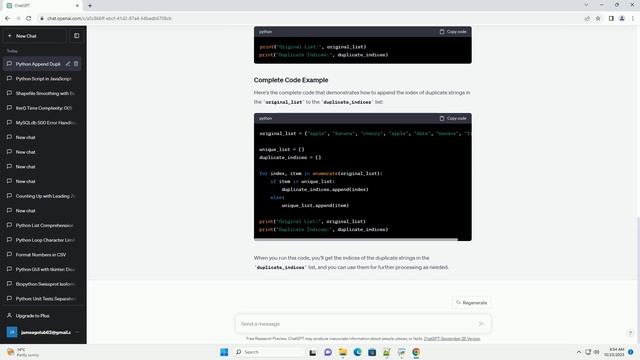
Task: Open the Chrome profile icon
Action: 622,18
